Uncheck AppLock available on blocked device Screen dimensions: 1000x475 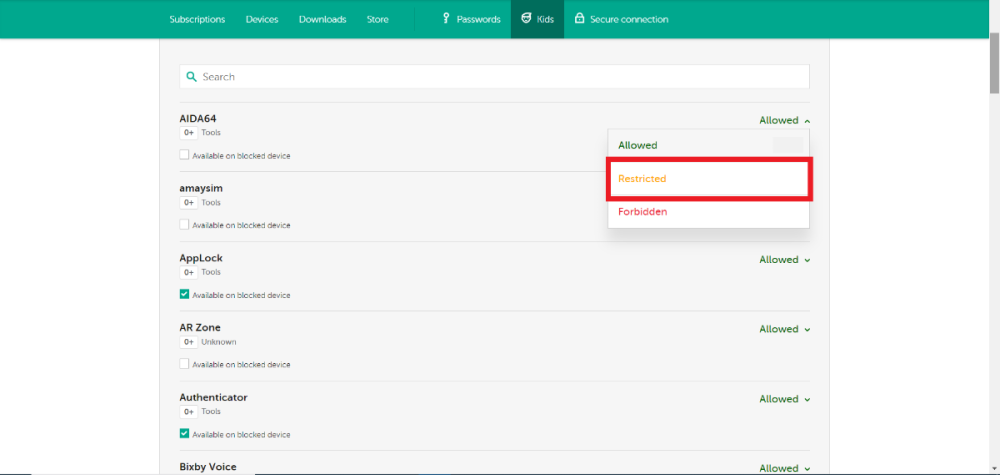[x=184, y=295]
